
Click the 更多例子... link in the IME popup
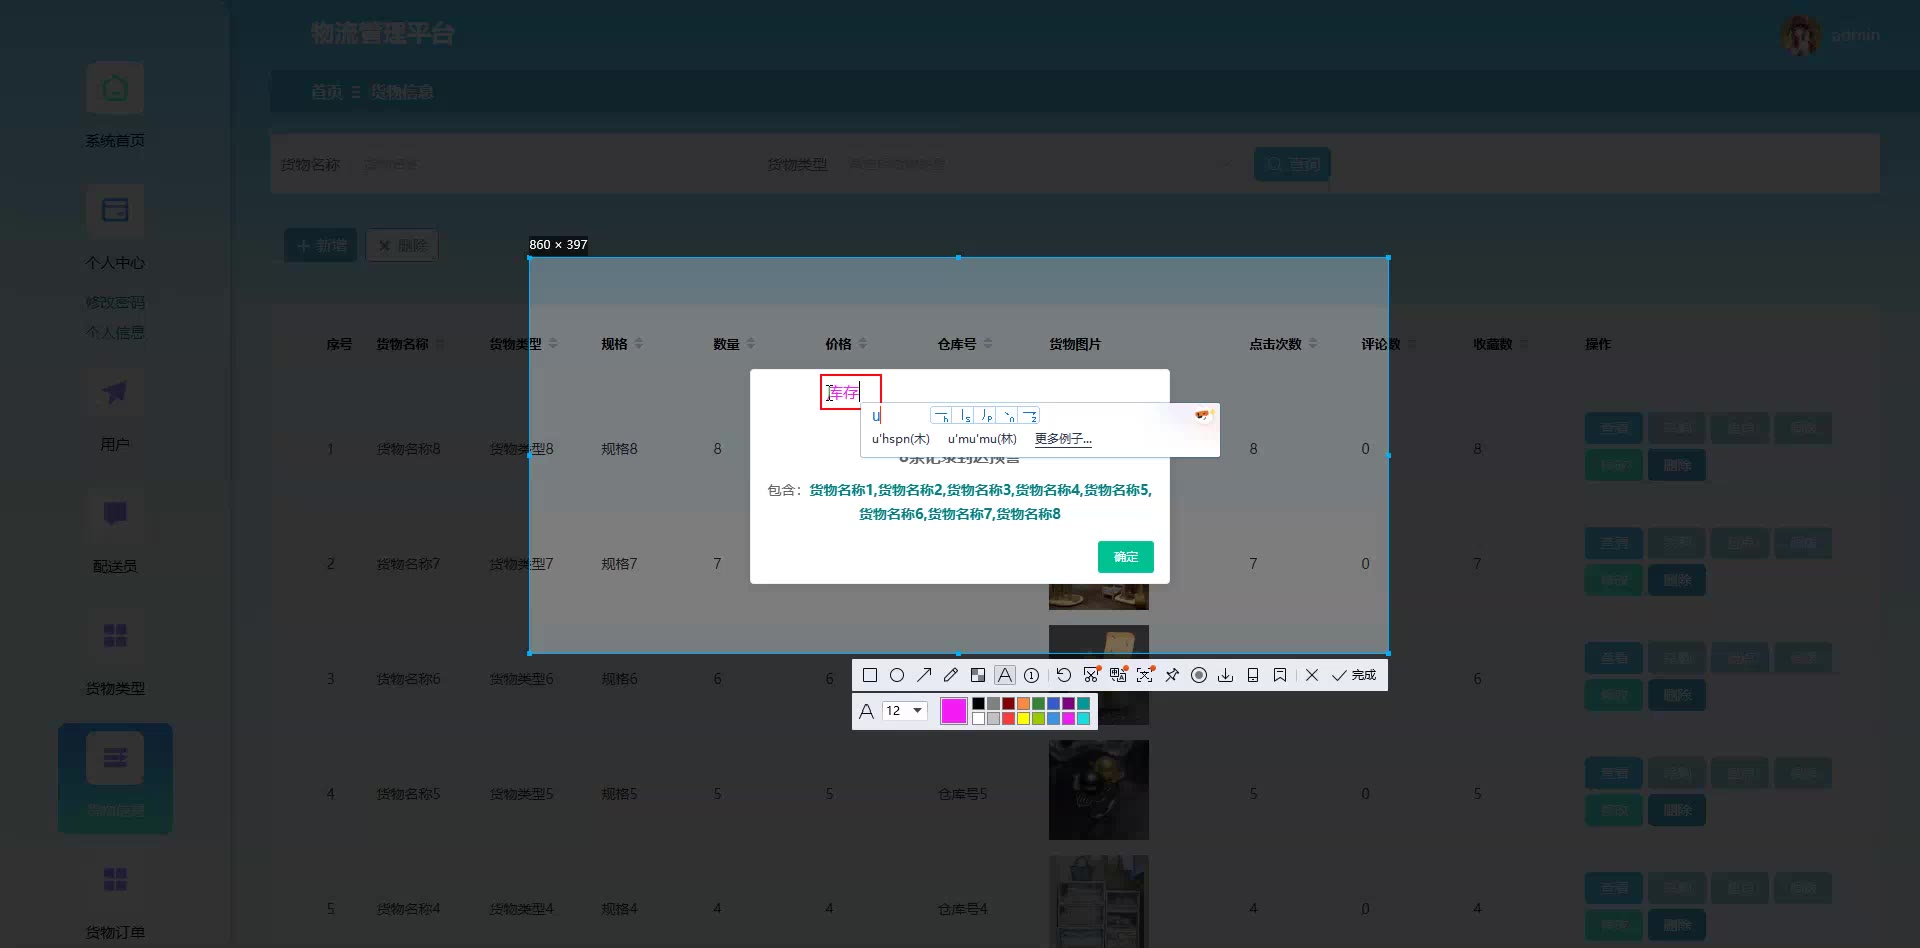pyautogui.click(x=1063, y=439)
